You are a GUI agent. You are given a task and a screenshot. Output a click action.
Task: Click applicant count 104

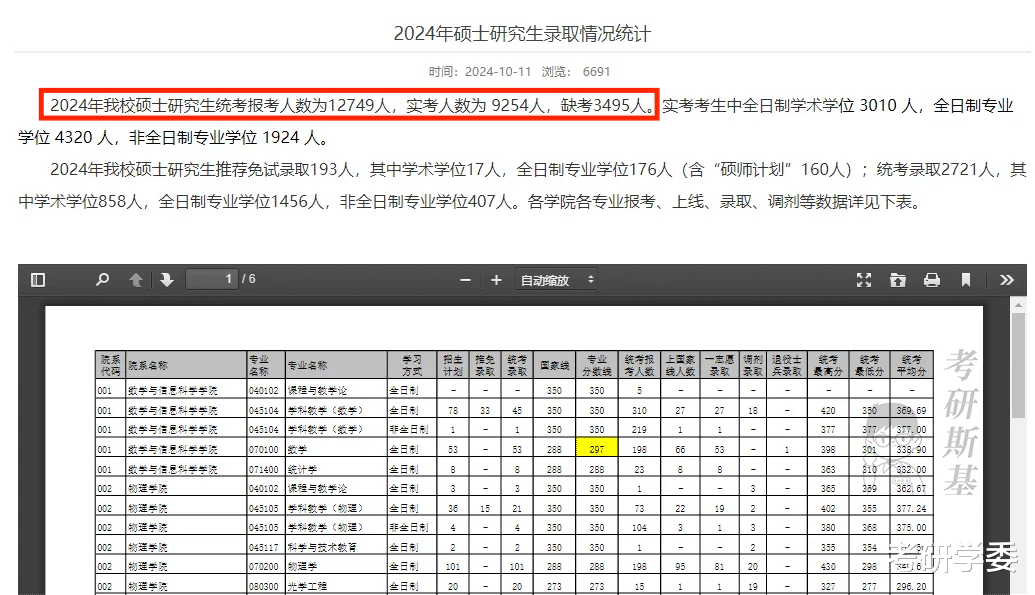639,528
